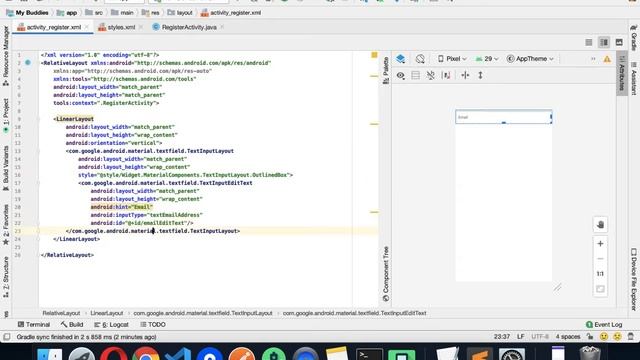The width and height of the screenshot is (640, 360).
Task: Select the Email field in preview
Action: pyautogui.click(x=504, y=117)
